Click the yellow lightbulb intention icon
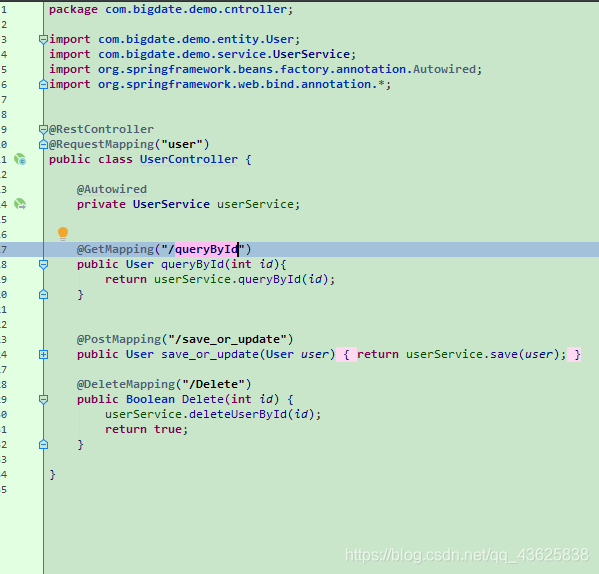The width and height of the screenshot is (599, 574). pos(63,233)
